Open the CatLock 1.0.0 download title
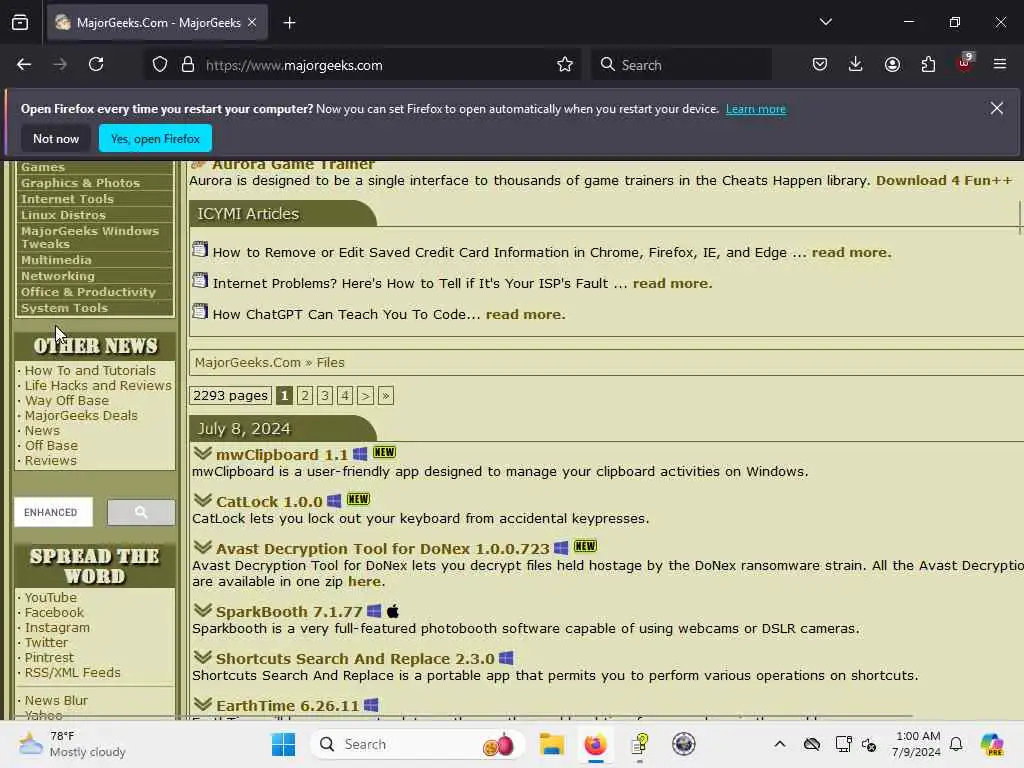Screen dimensions: 1024x768 269,502
